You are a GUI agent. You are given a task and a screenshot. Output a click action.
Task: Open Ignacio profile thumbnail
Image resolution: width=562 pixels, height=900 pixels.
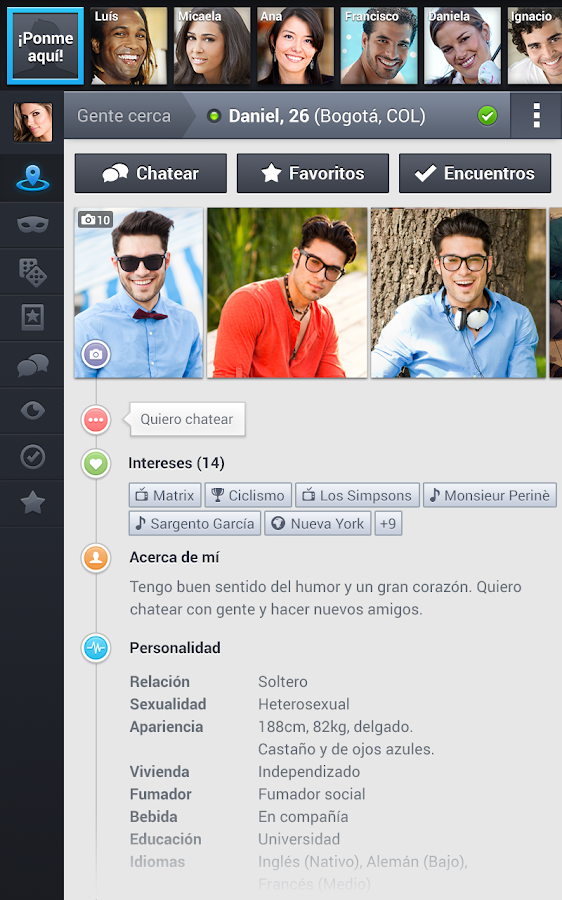point(535,46)
